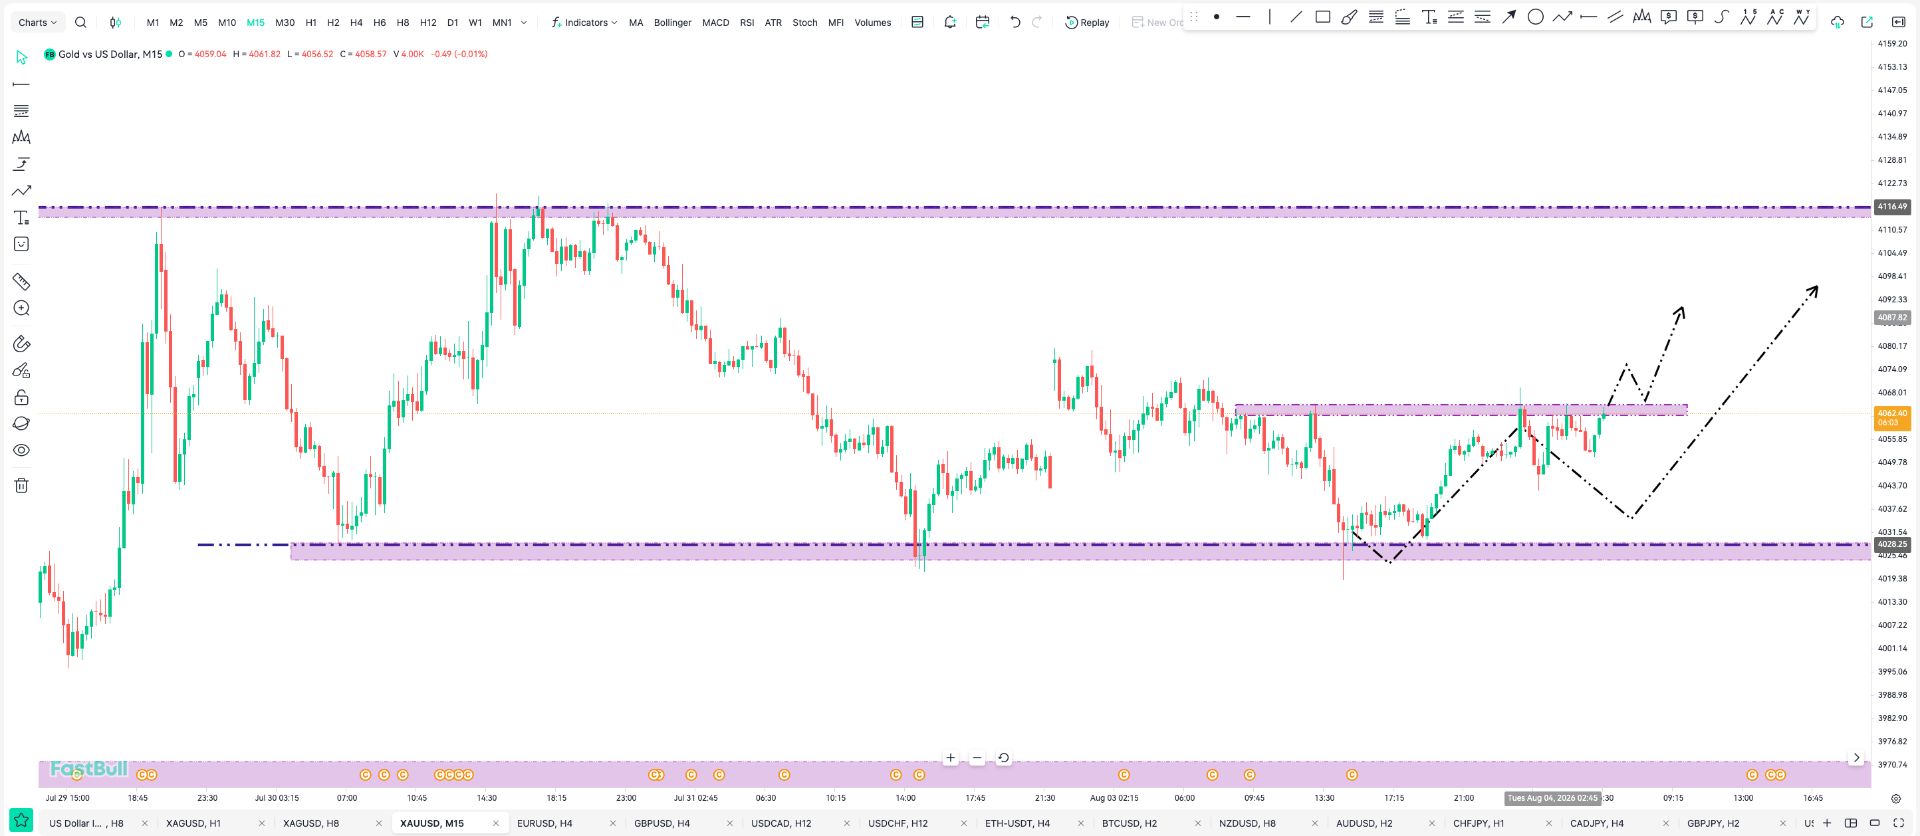This screenshot has height=836, width=1920.
Task: Toggle the MA indicator
Action: (x=636, y=22)
